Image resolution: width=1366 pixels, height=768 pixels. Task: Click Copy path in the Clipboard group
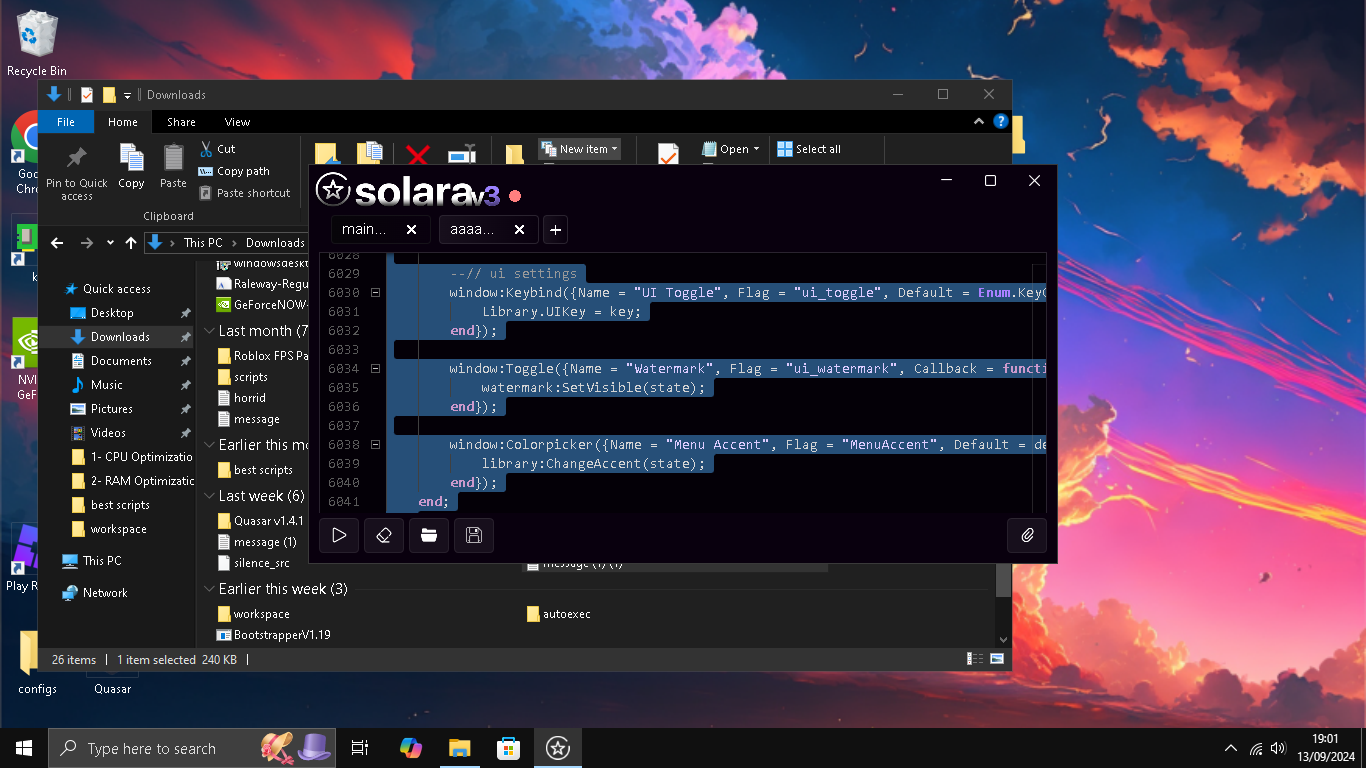pos(234,171)
